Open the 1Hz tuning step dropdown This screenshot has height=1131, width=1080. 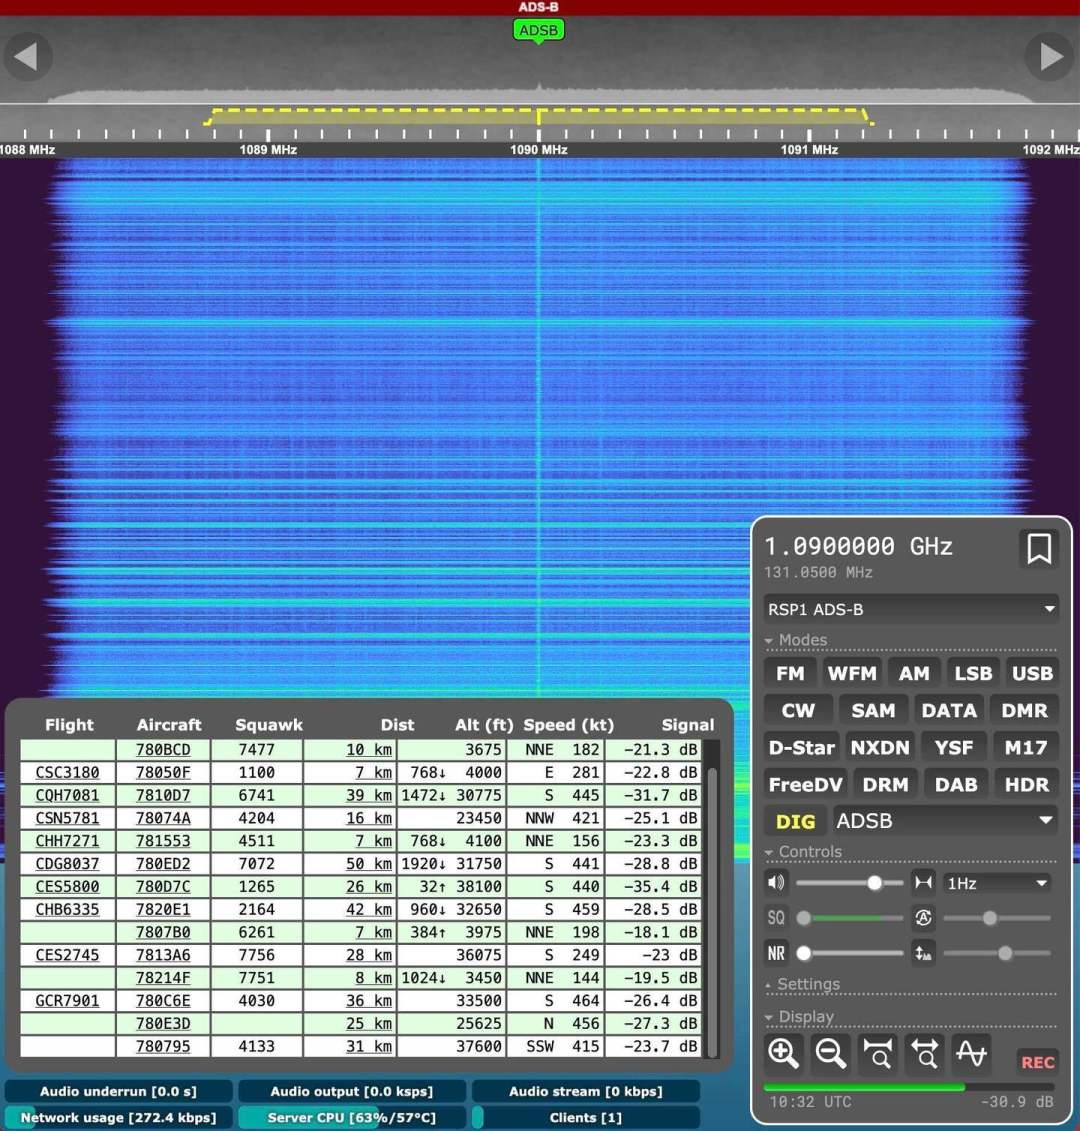click(997, 883)
